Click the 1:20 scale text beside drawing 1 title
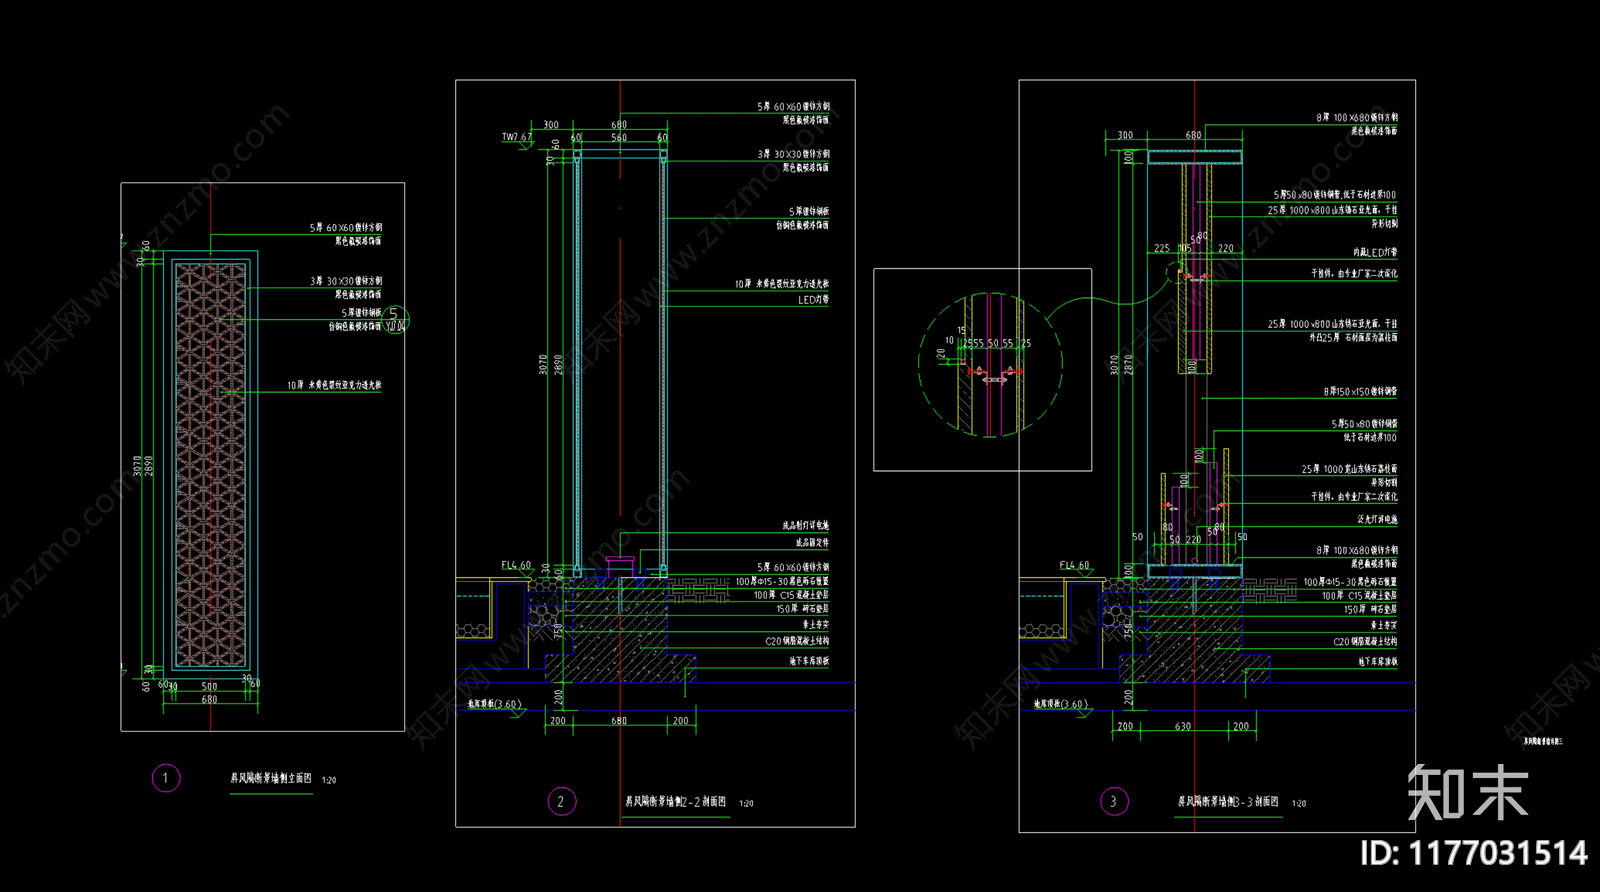Screen dimensions: 1600x892 coord(329,780)
